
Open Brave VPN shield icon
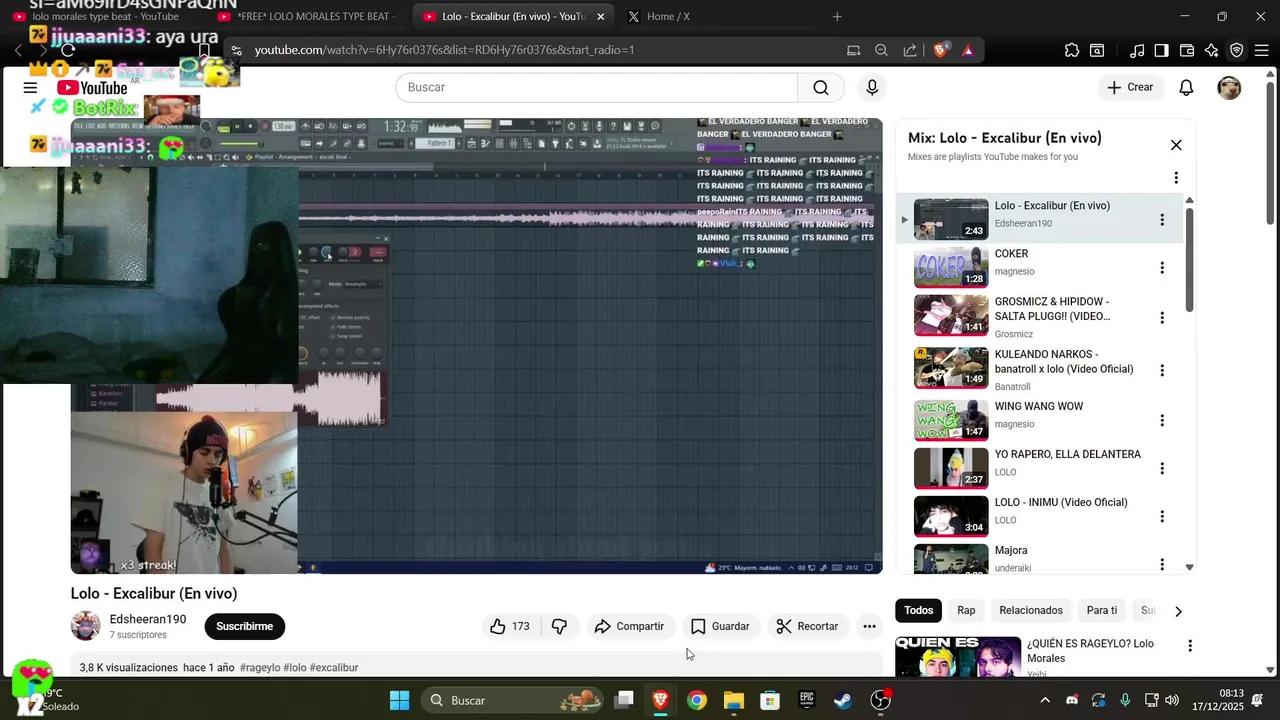pos(1236,50)
